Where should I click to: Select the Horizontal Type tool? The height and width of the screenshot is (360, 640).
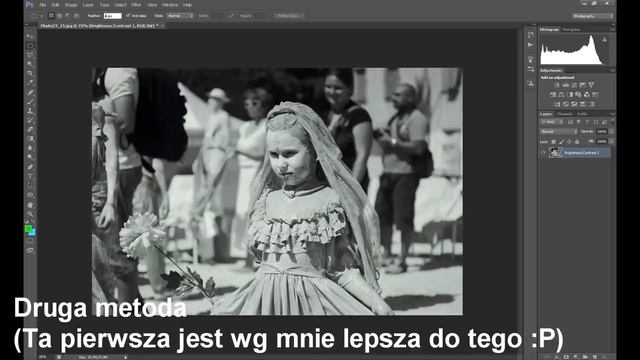pos(30,176)
